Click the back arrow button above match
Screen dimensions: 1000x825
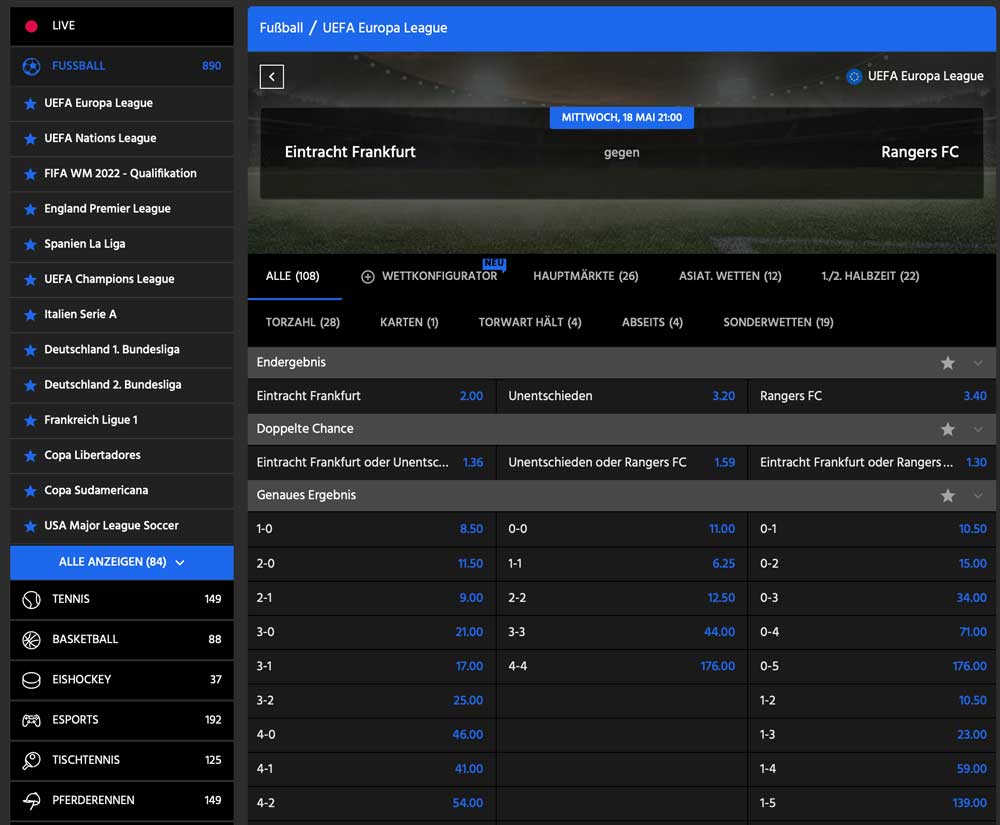coord(272,77)
